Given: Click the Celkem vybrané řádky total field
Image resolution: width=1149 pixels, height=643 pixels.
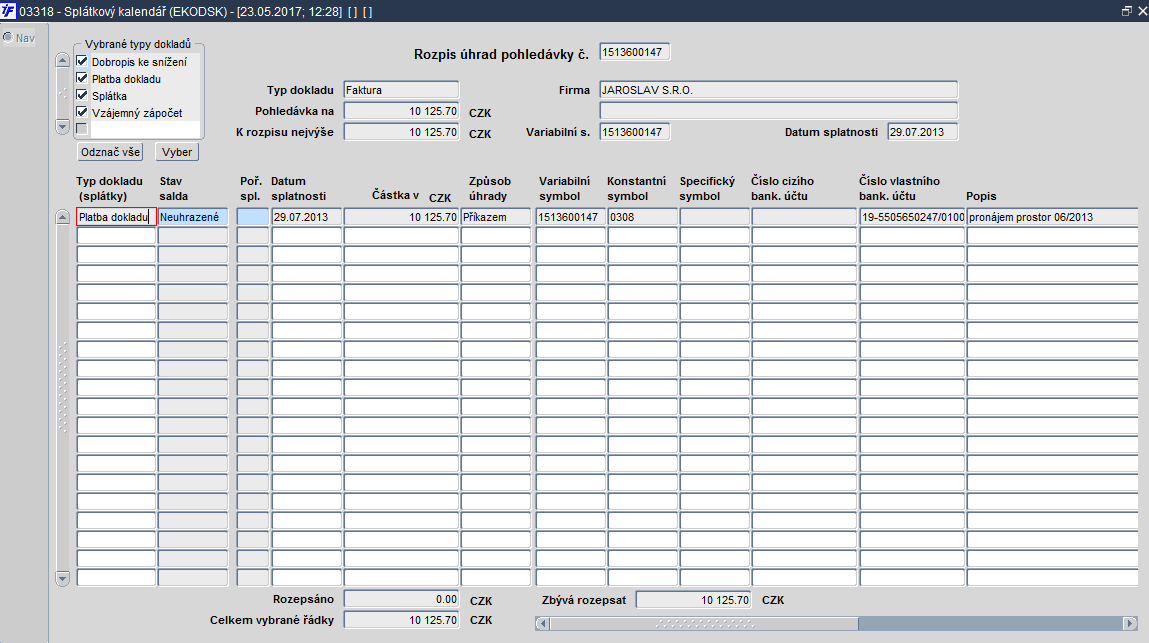Looking at the screenshot, I should click(x=402, y=620).
